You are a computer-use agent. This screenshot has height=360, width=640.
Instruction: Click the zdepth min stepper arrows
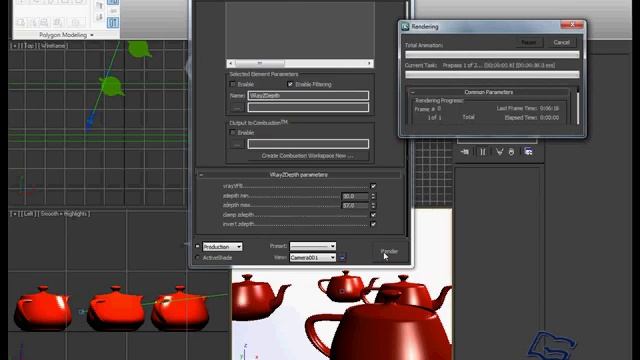coord(373,196)
